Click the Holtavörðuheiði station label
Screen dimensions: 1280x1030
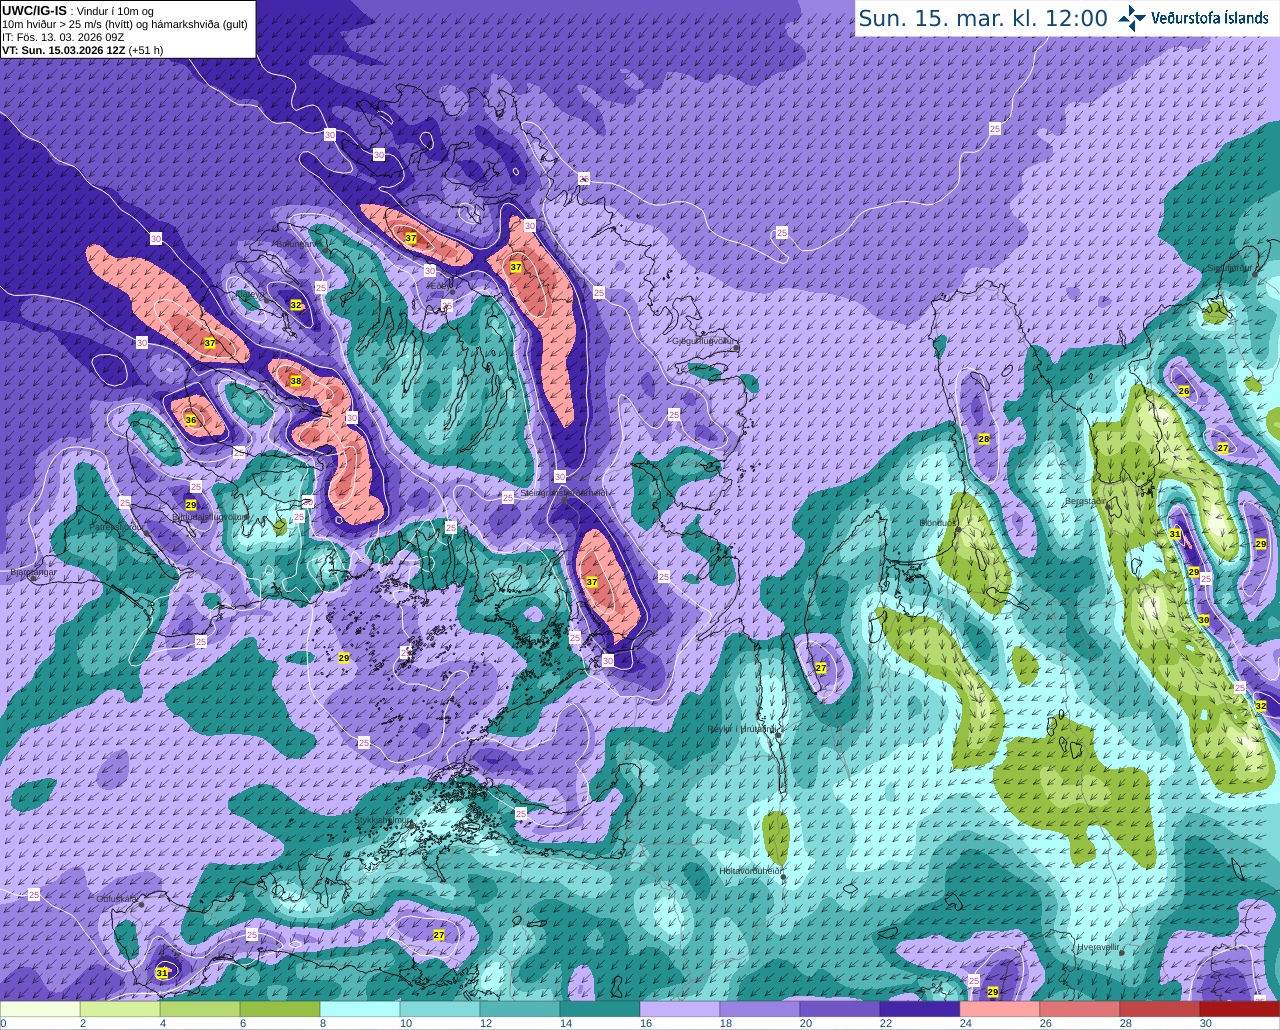click(750, 870)
